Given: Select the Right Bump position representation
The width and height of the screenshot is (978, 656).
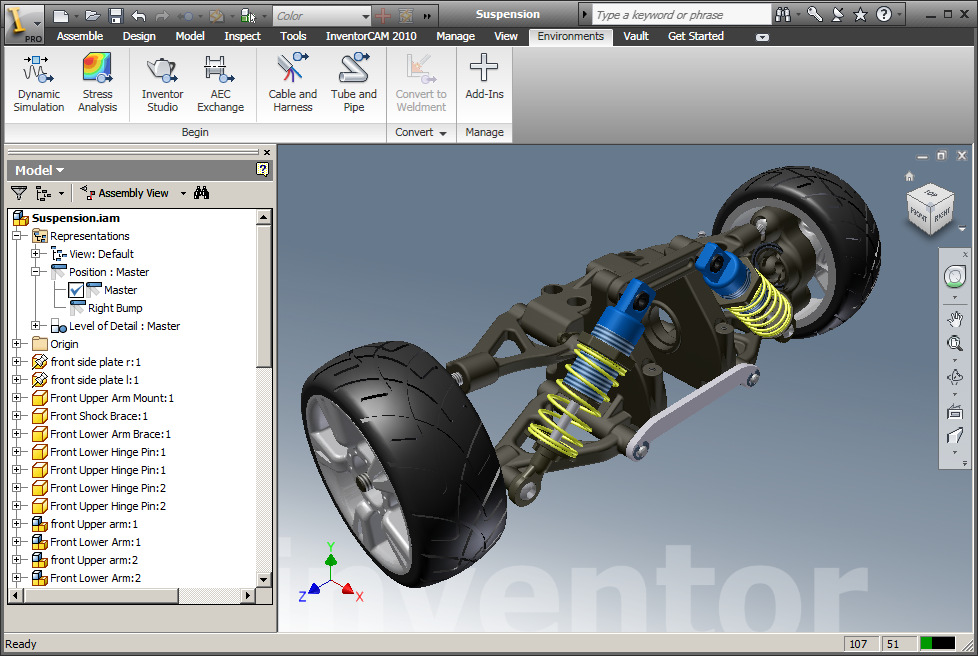Looking at the screenshot, I should pos(114,307).
